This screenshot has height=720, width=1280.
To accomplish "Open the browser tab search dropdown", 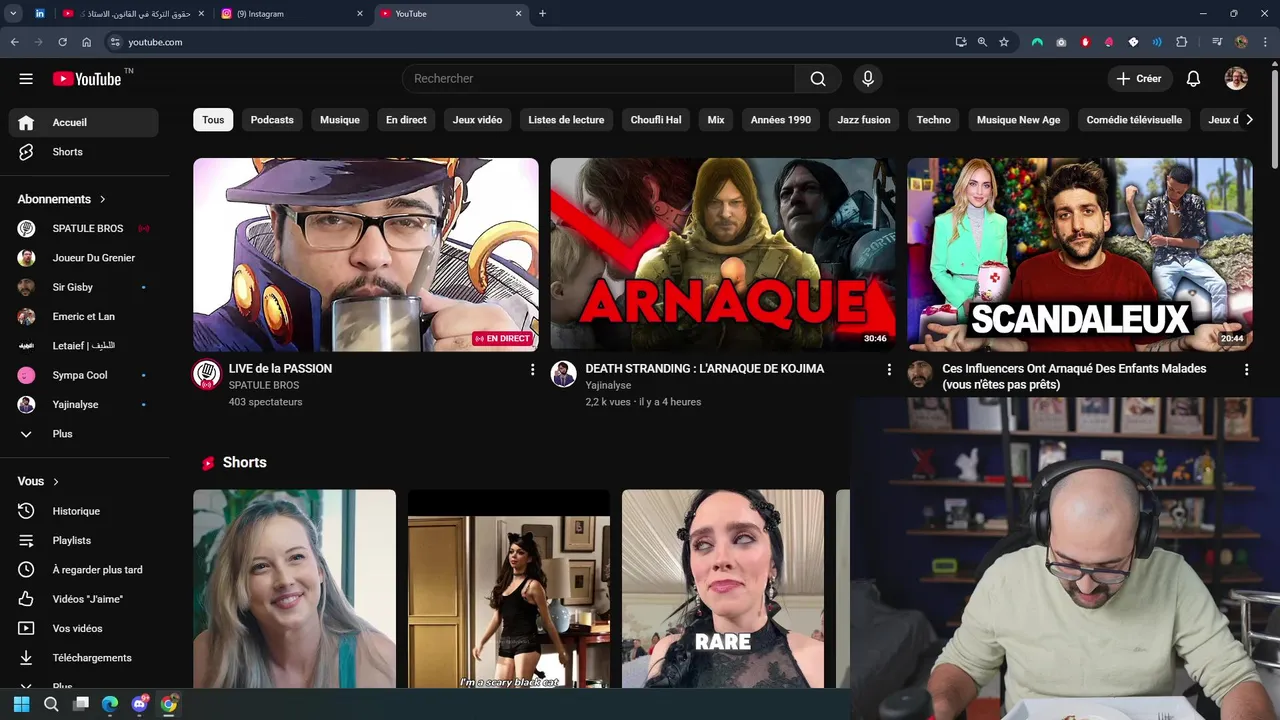I will [x=14, y=14].
